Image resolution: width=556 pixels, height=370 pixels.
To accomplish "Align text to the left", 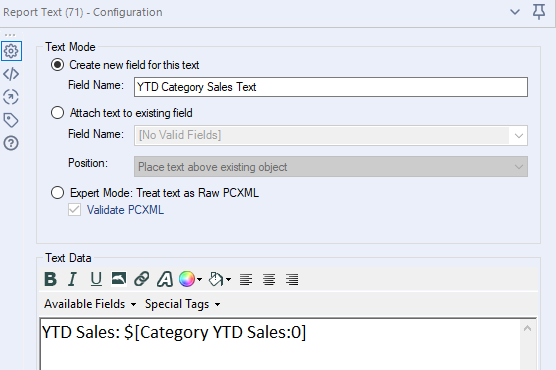I will pos(246,280).
